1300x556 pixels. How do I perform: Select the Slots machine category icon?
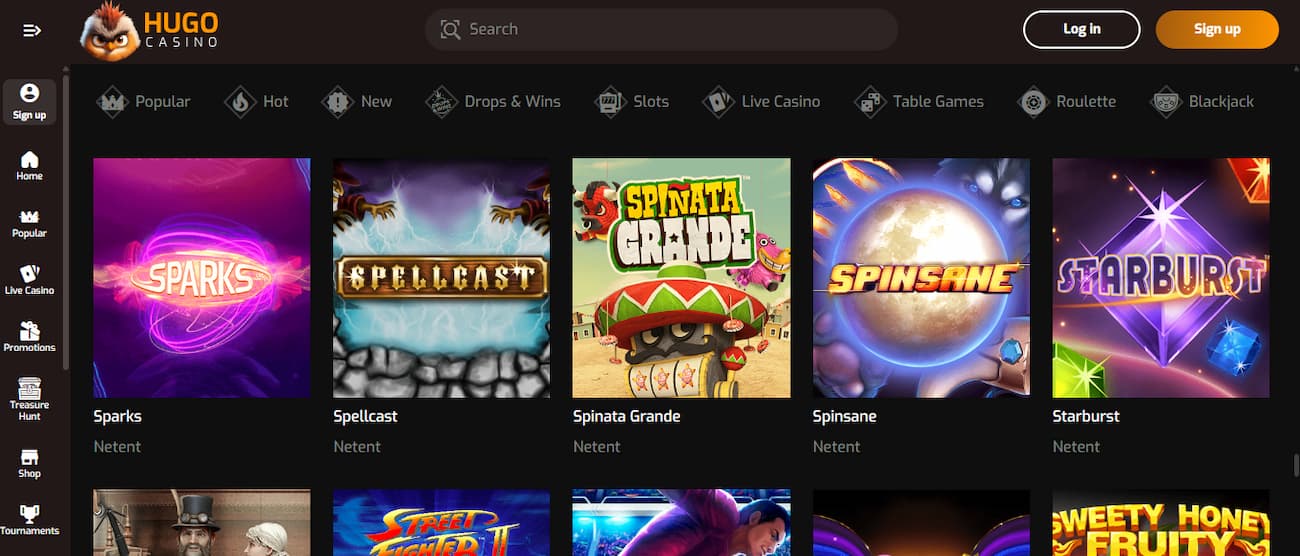tap(610, 102)
